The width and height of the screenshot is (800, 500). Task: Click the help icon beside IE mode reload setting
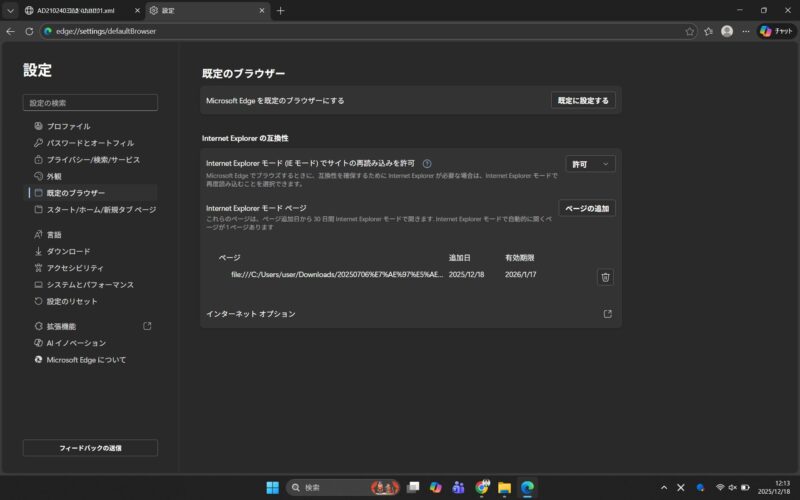coord(427,164)
